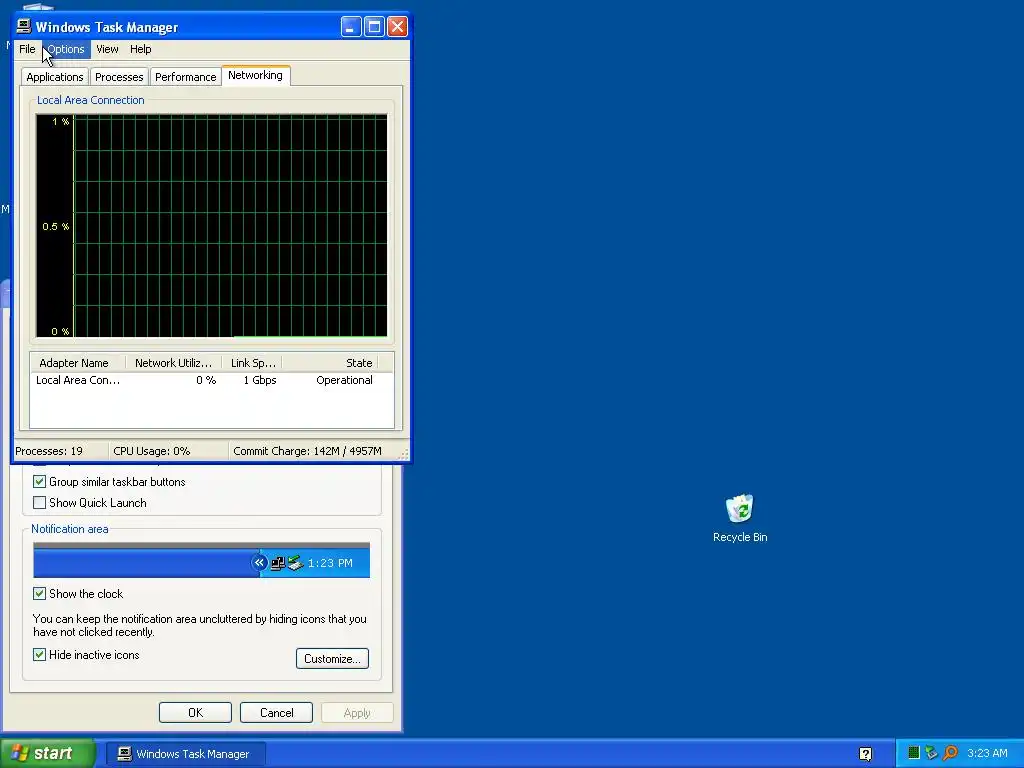This screenshot has width=1024, height=768.
Task: Switch to the Applications tab
Action: point(55,77)
